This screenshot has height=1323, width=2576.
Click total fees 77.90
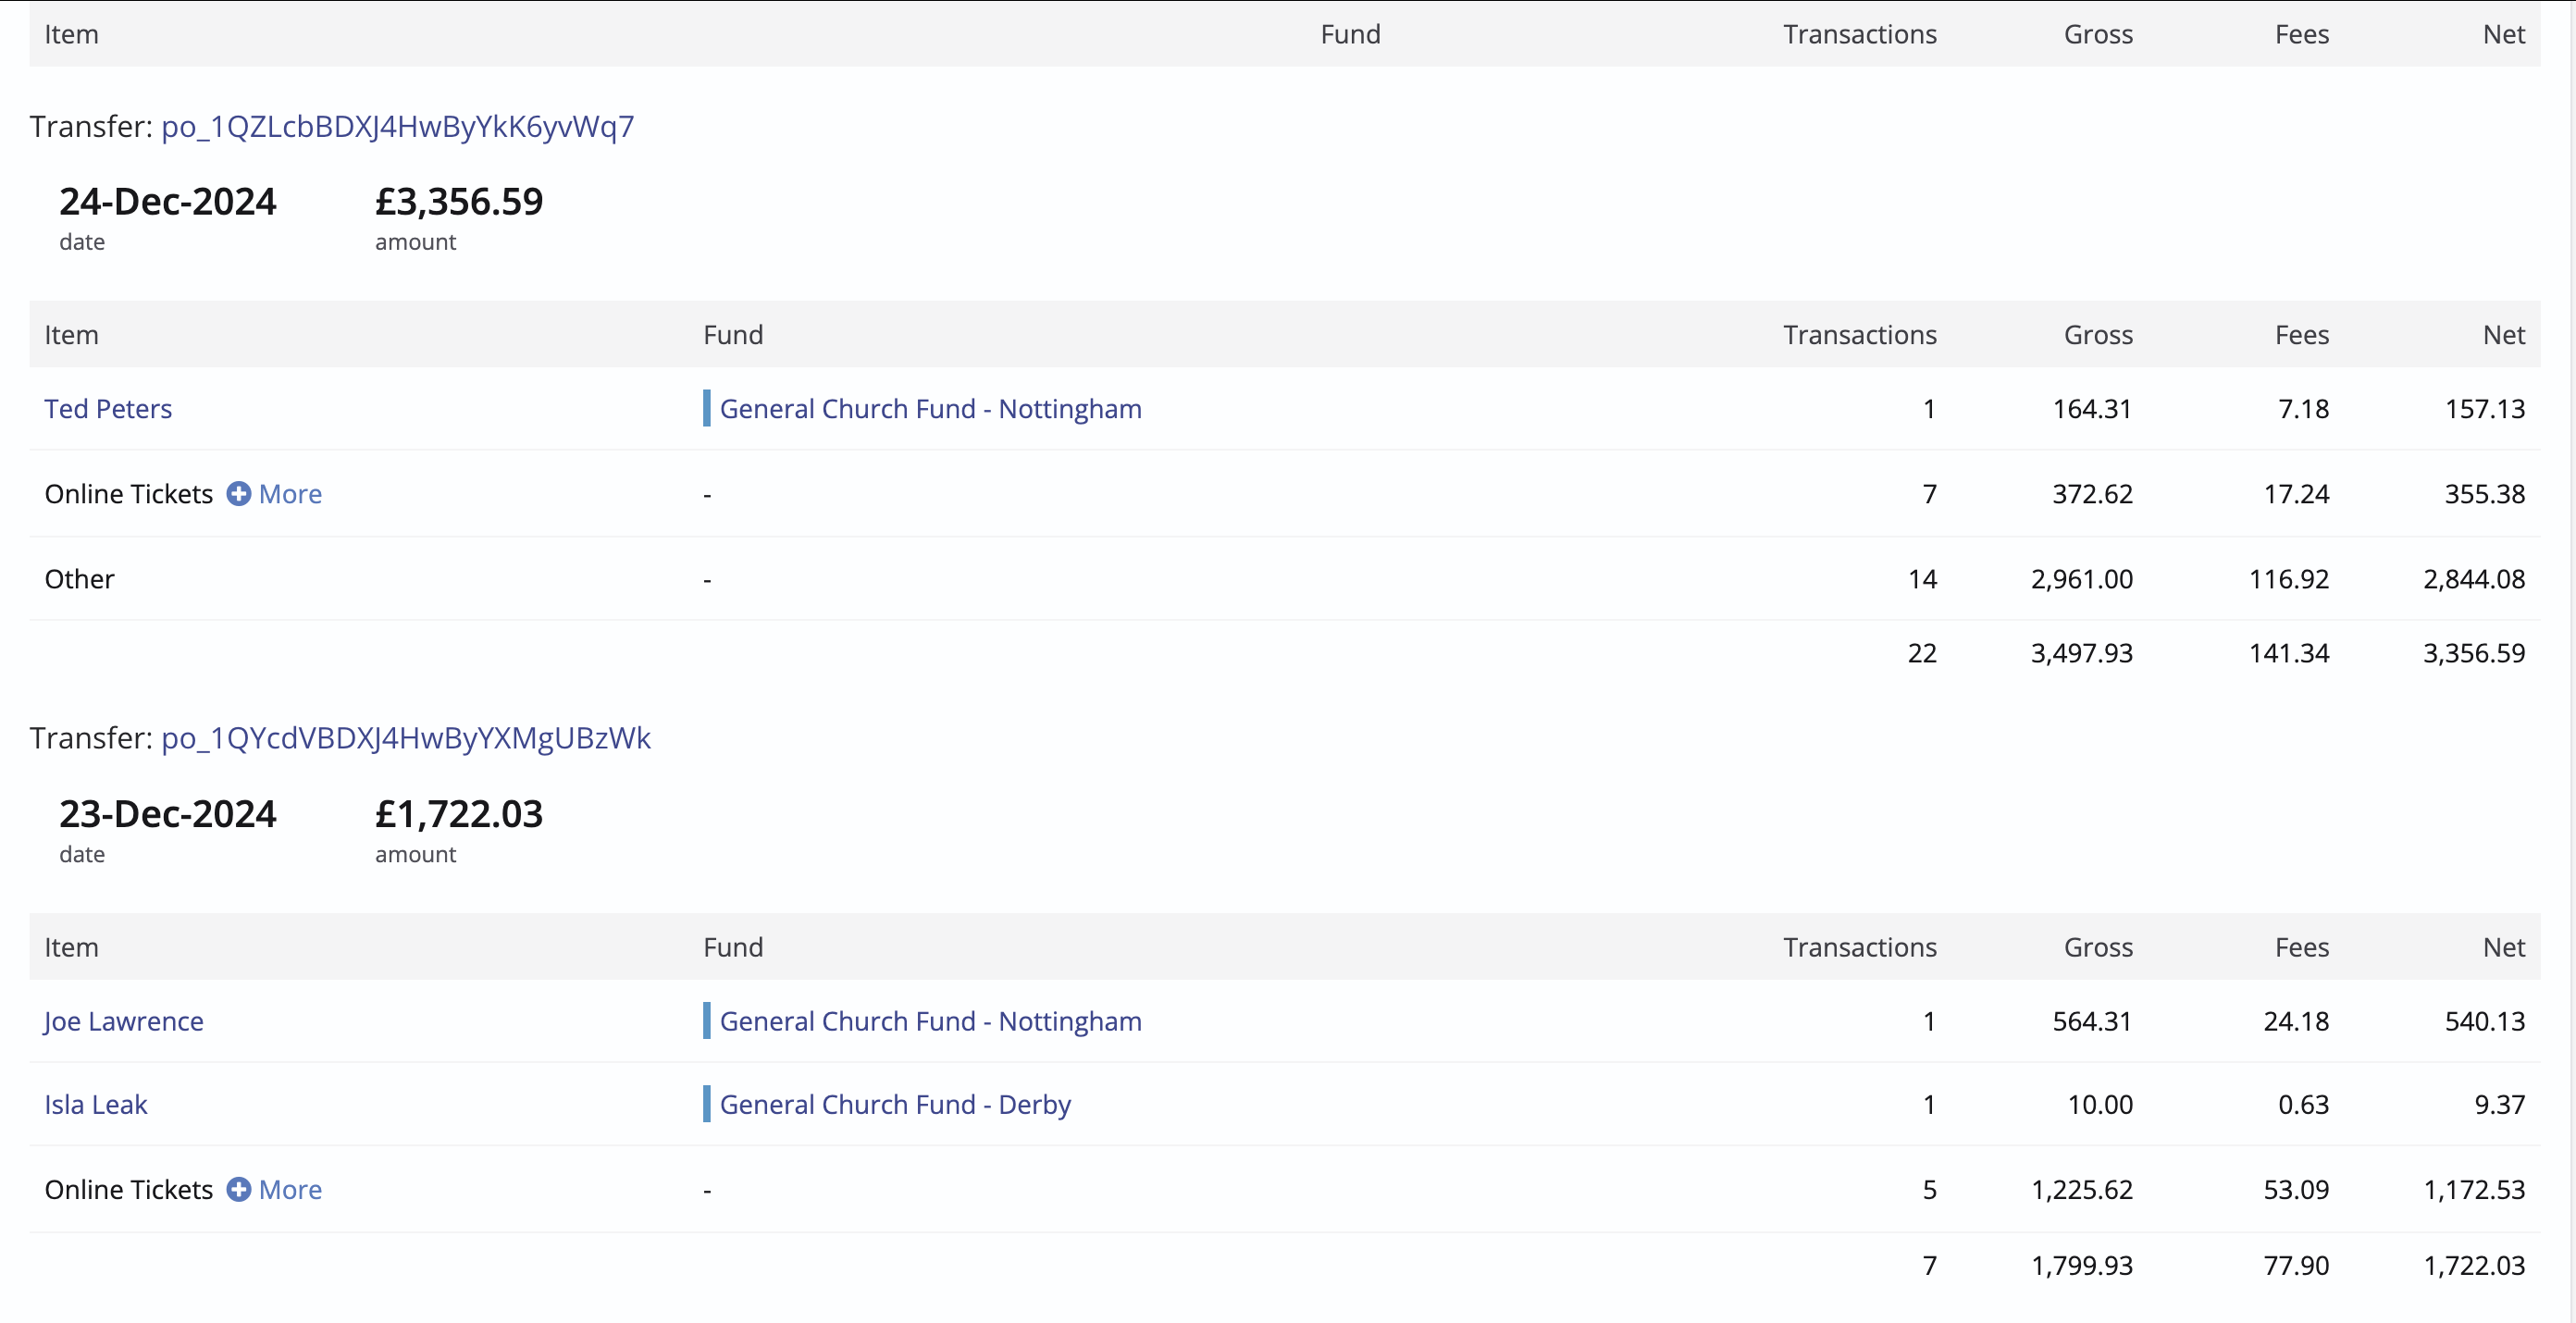[x=2296, y=1265]
